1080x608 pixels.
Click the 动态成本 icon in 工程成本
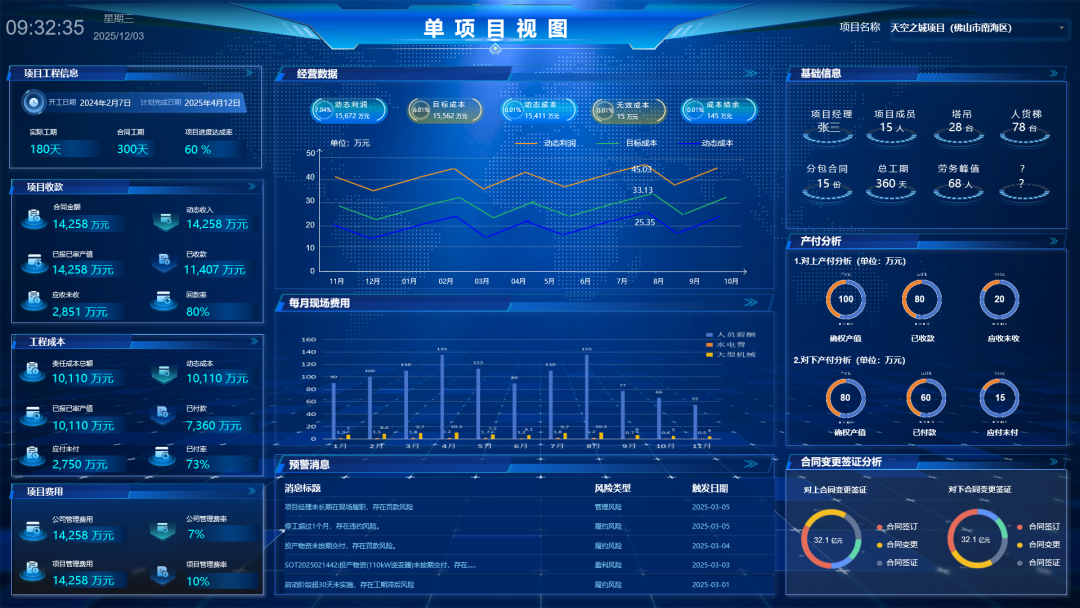tap(164, 374)
